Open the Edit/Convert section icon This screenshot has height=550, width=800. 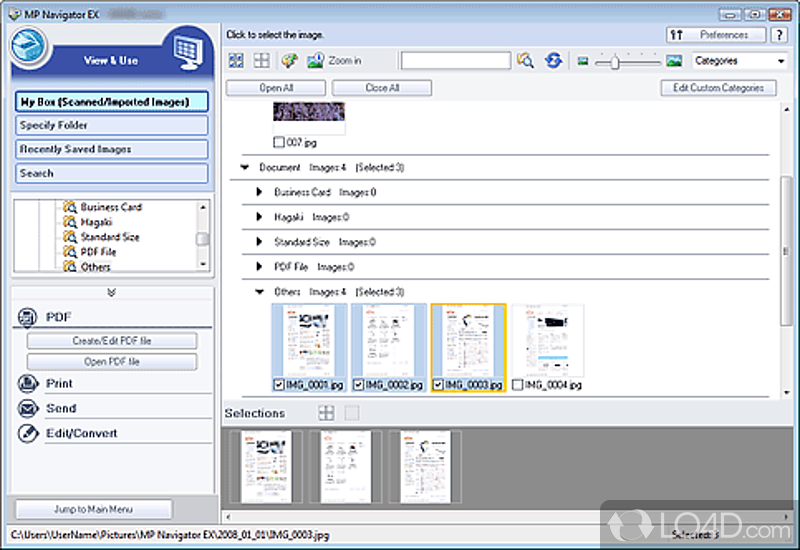point(27,434)
